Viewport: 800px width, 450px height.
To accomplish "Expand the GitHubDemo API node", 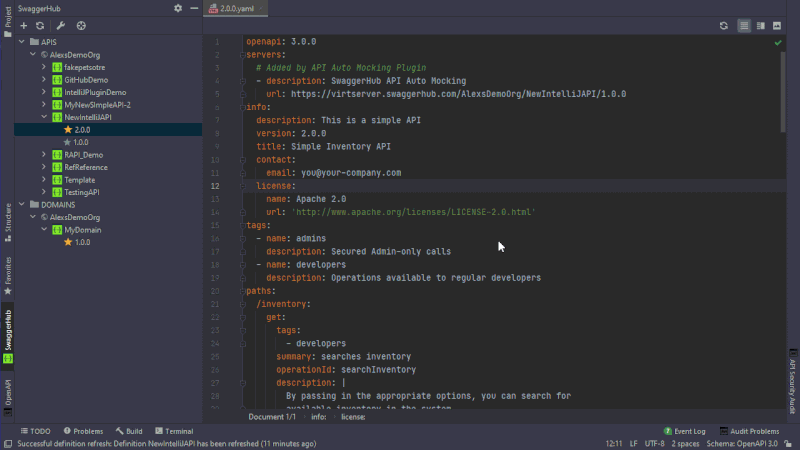I will click(44, 80).
